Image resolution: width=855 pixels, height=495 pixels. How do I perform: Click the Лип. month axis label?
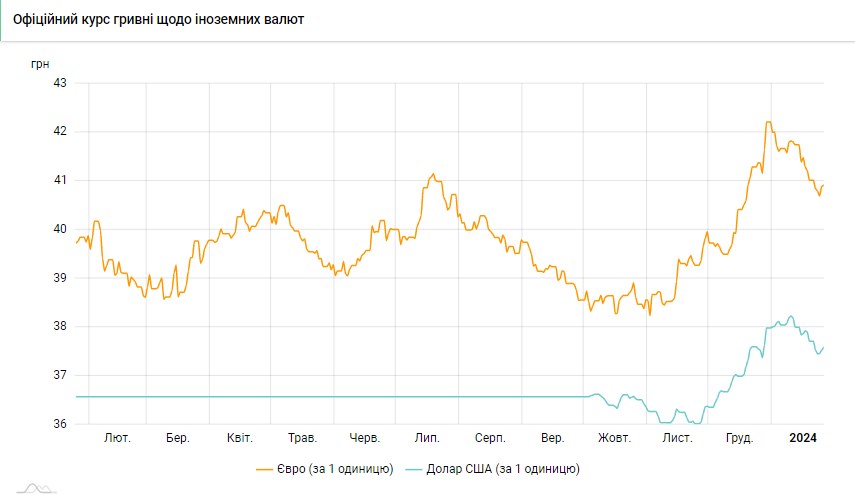coord(427,439)
